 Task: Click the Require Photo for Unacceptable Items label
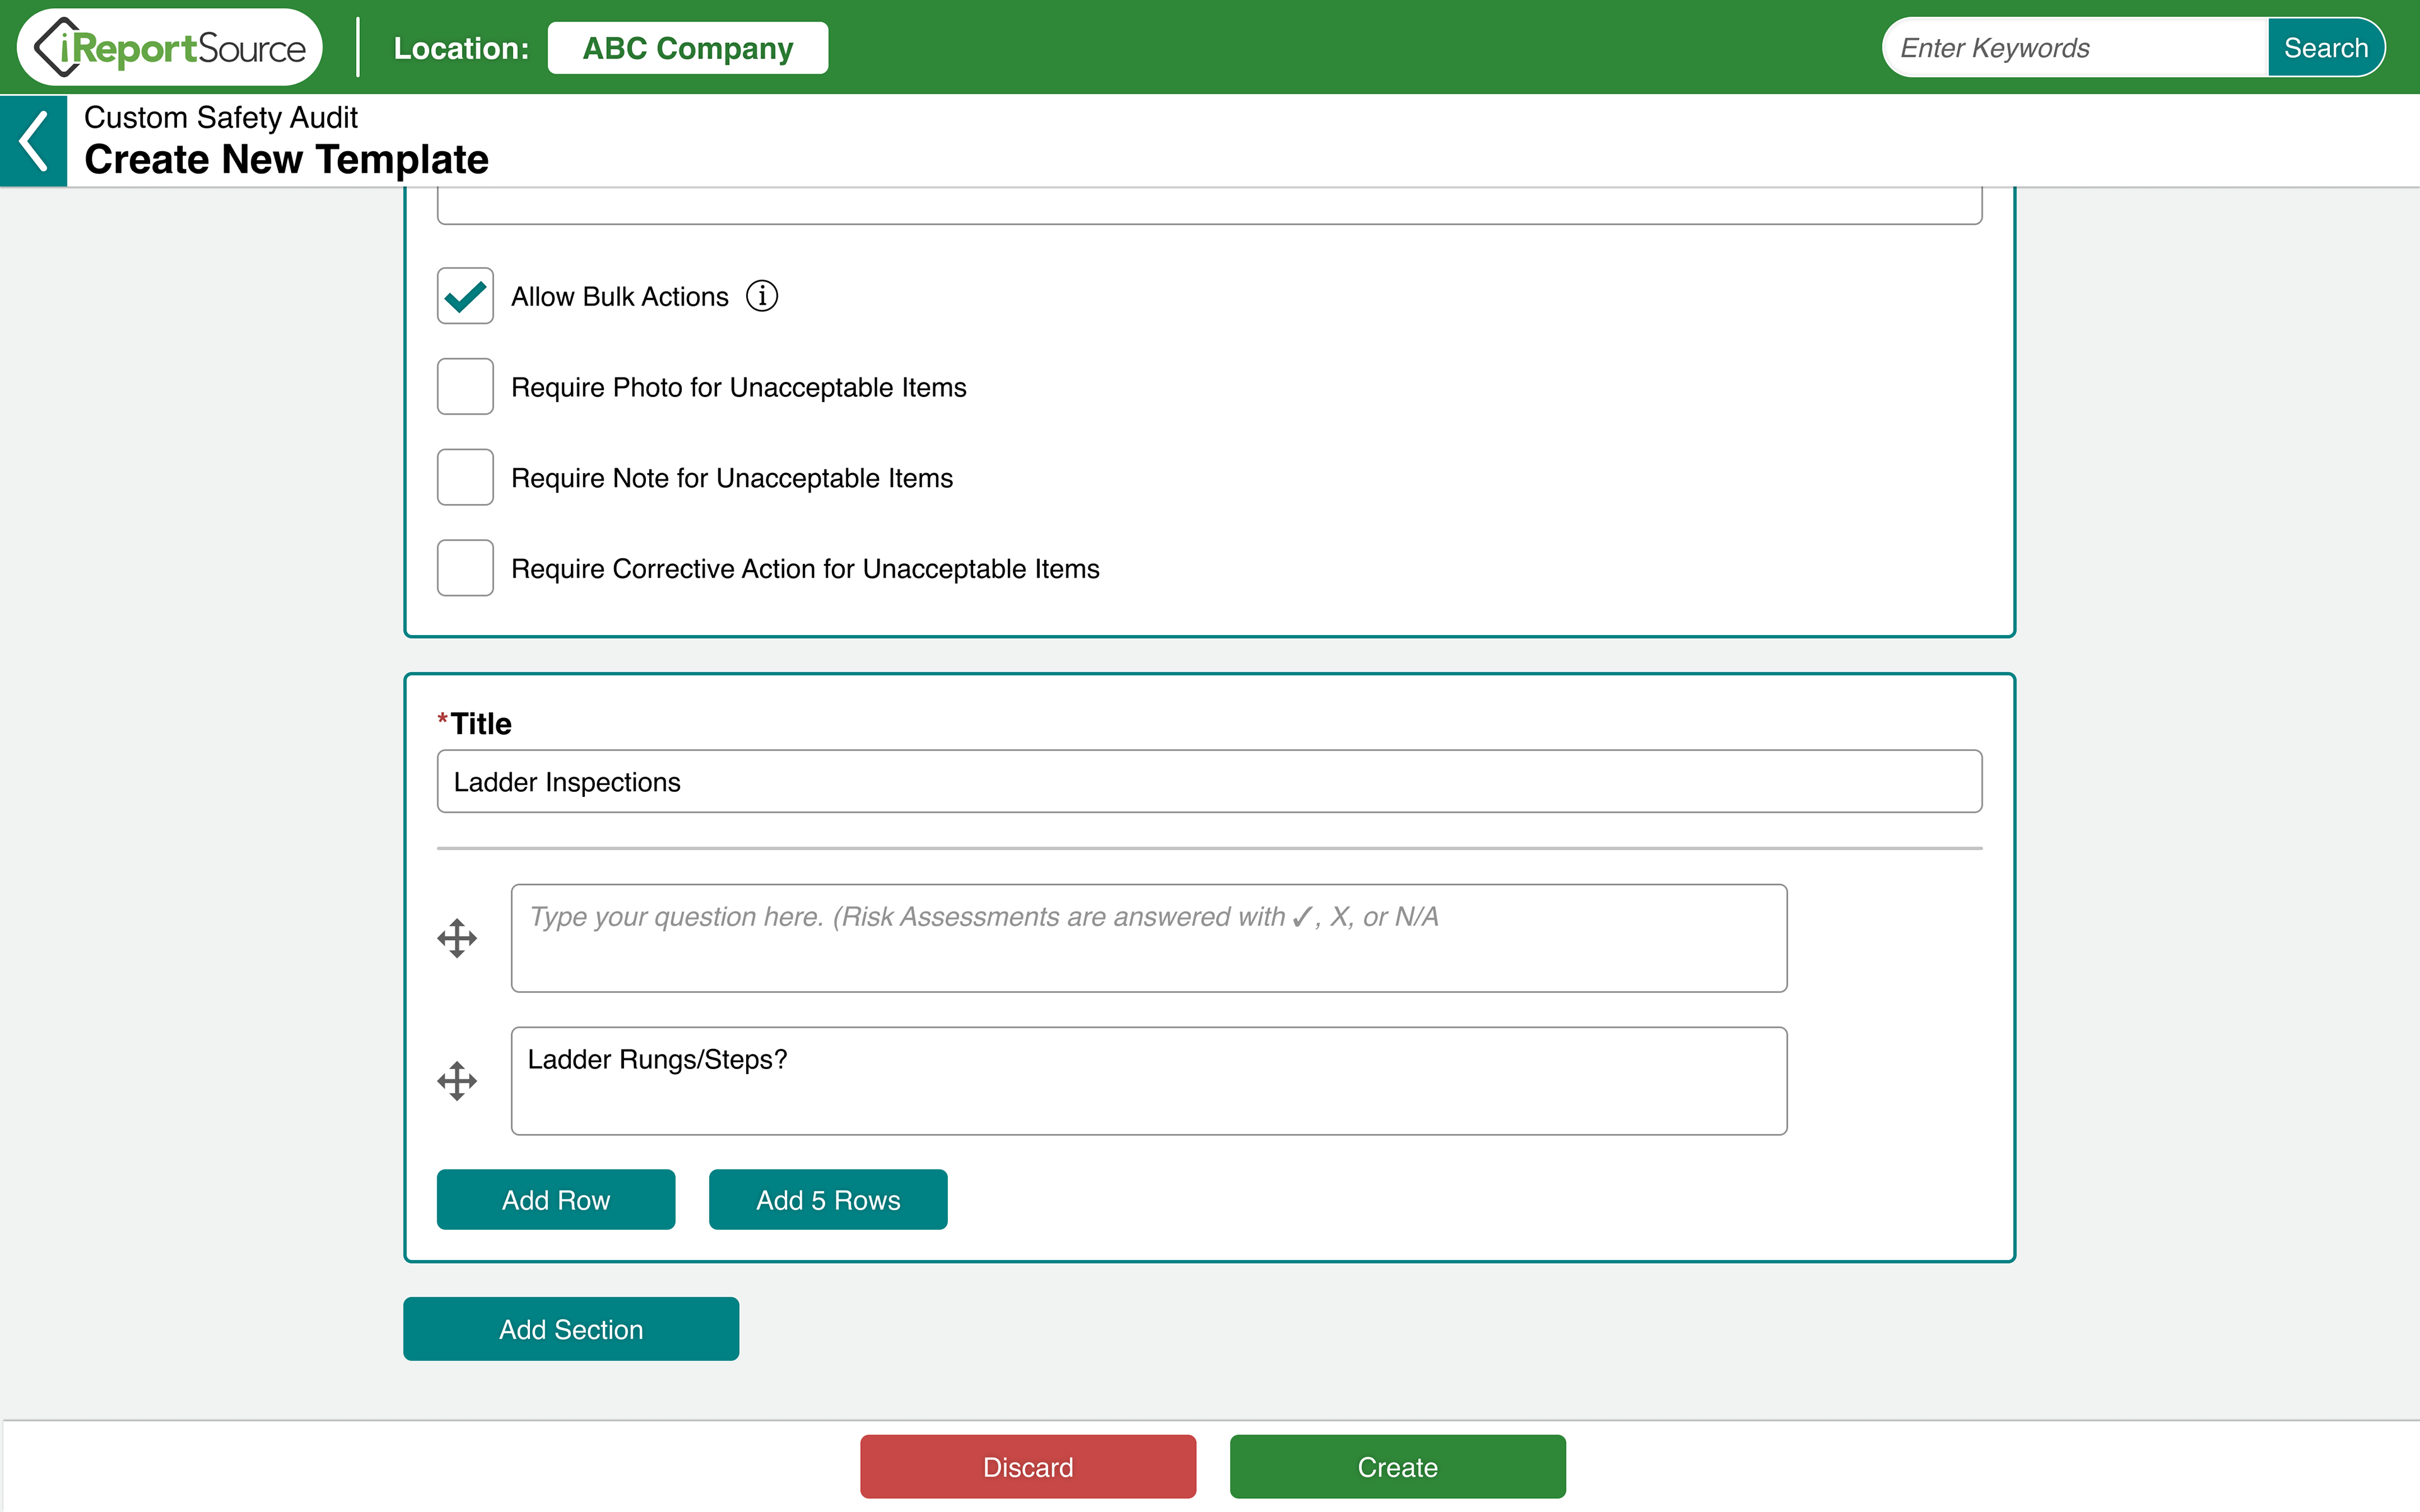(739, 387)
